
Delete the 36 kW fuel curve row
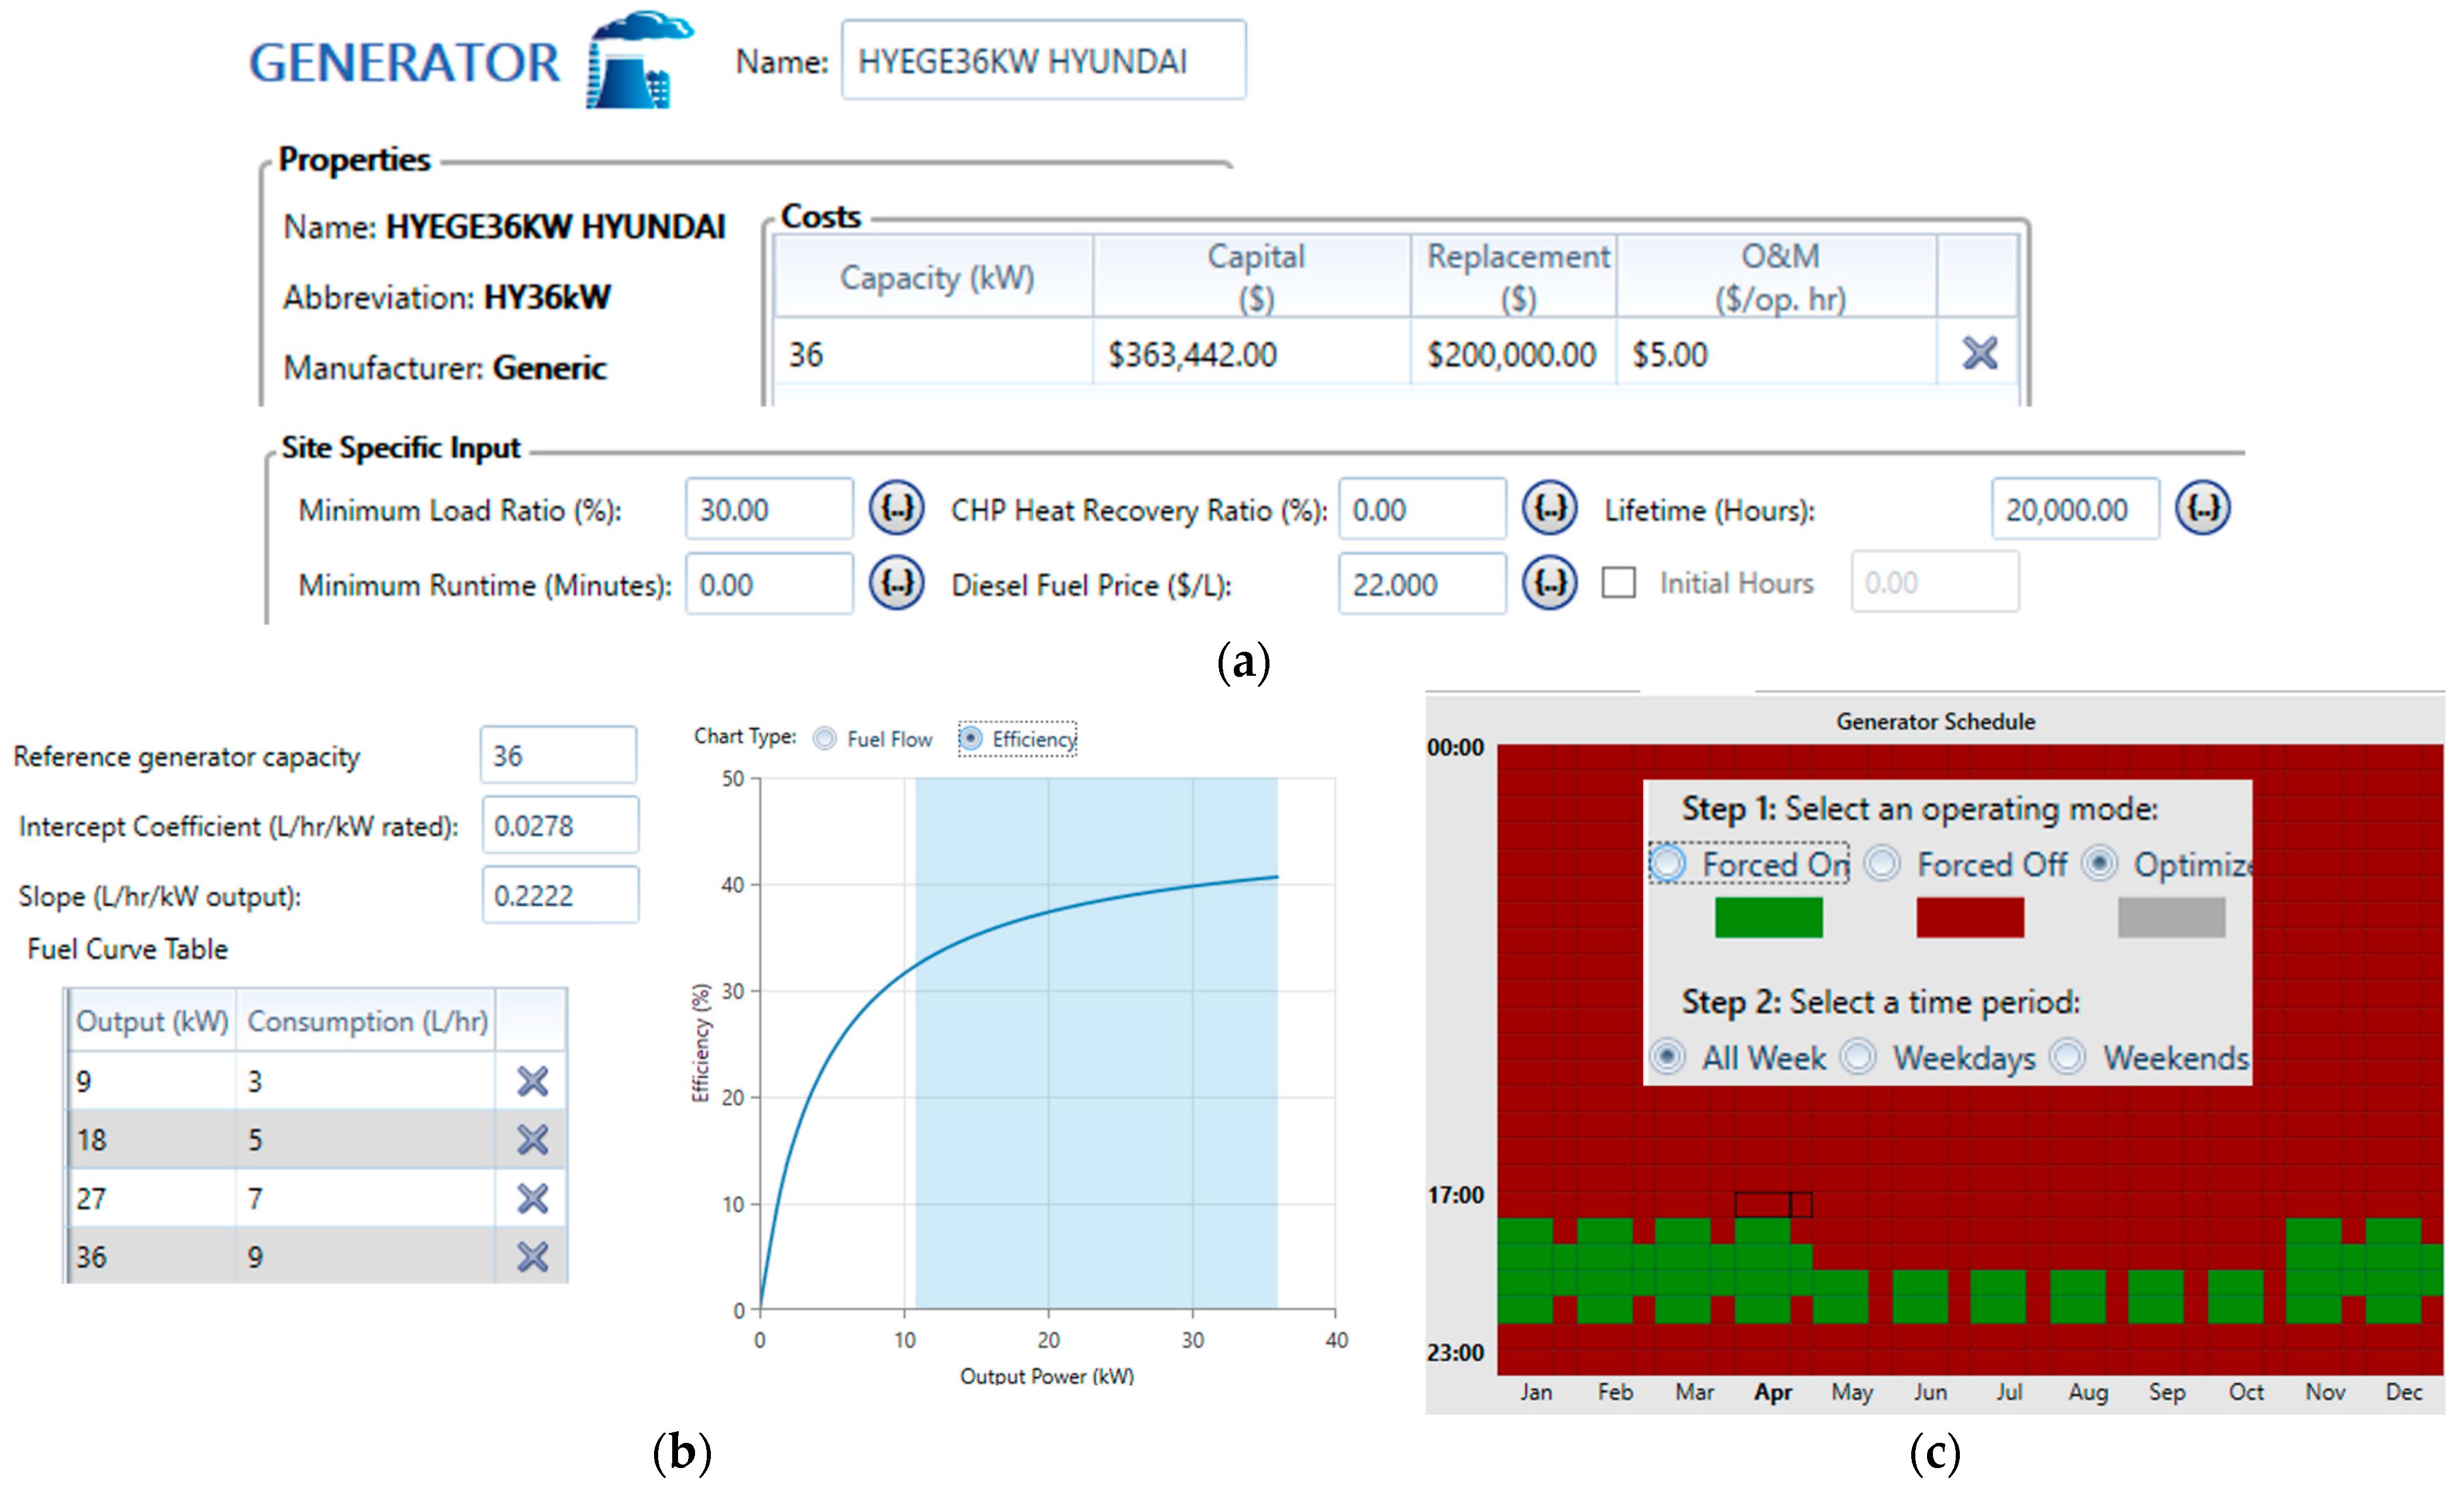532,1257
